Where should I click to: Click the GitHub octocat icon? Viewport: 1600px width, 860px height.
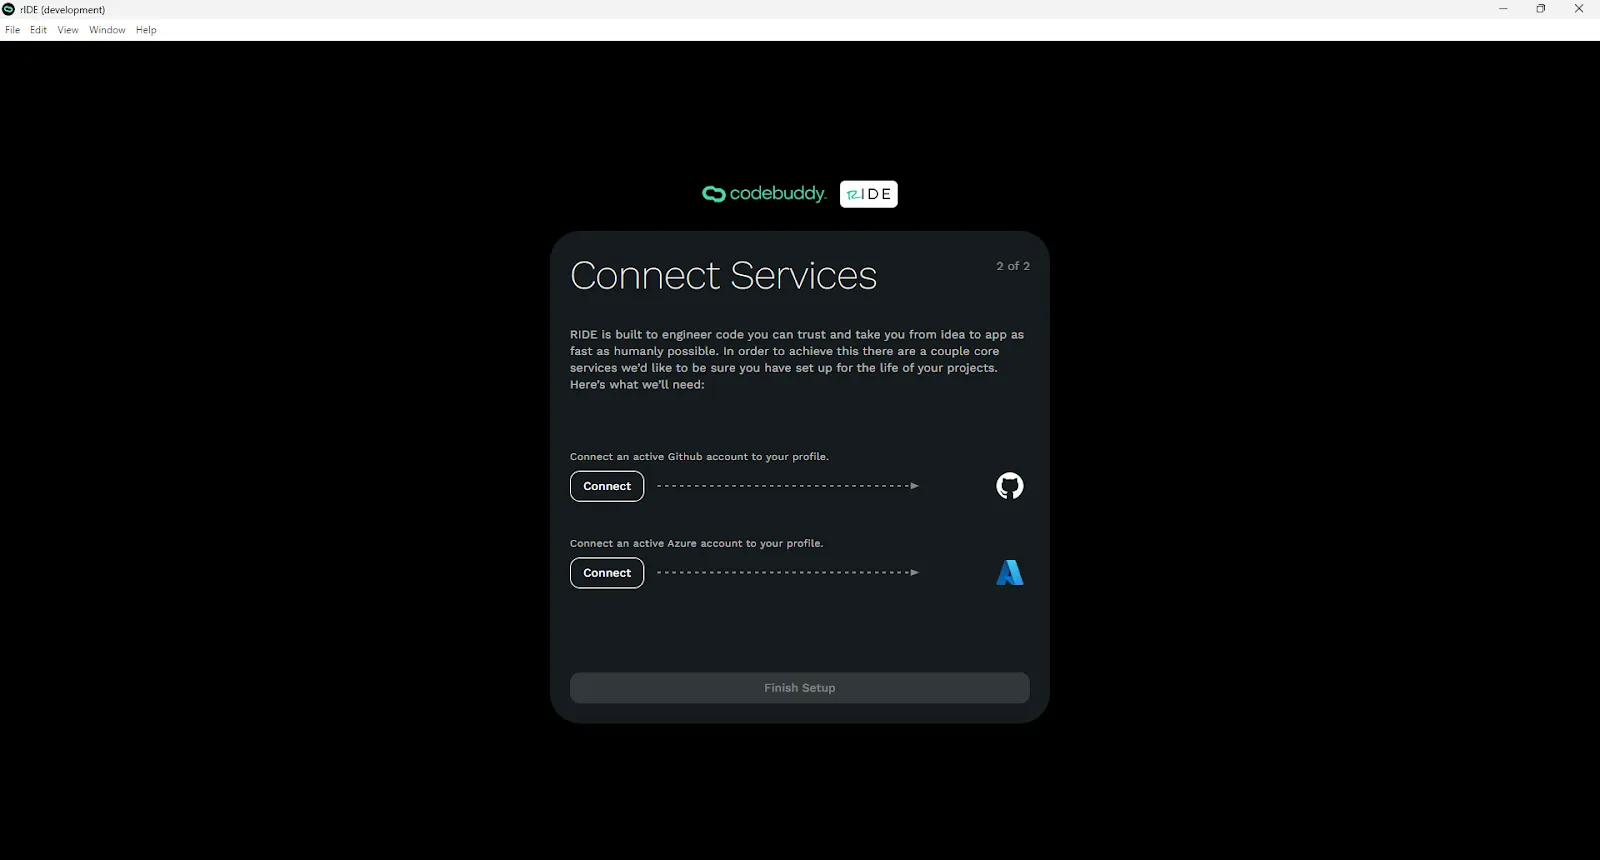[1010, 486]
